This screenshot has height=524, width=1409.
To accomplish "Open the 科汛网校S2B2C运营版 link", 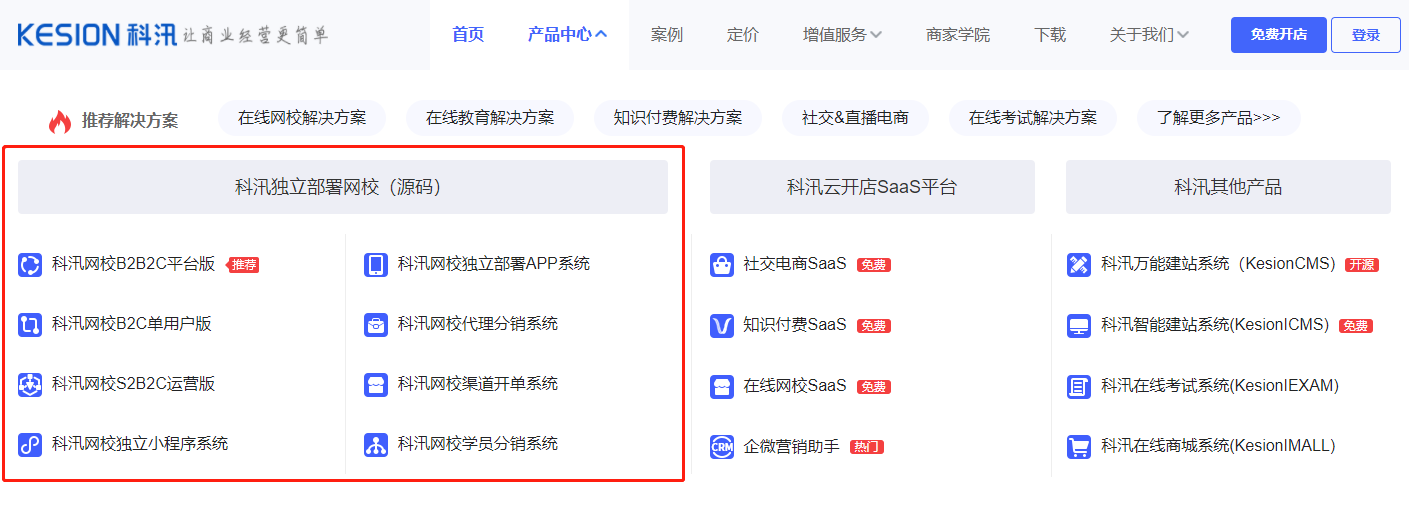I will (134, 384).
